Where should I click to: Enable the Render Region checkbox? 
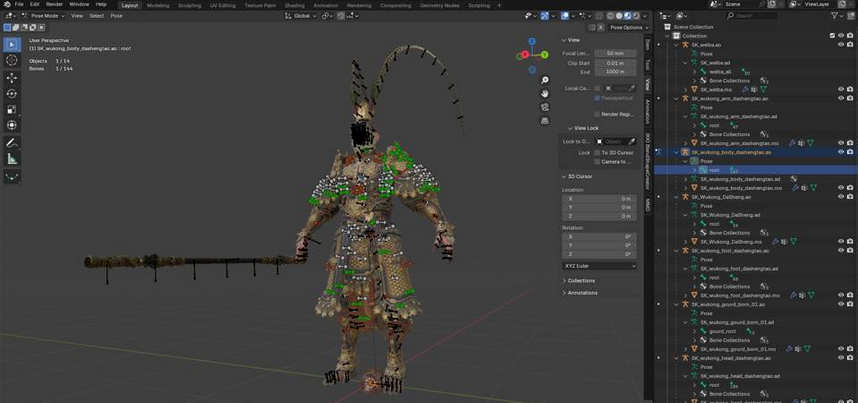pos(598,114)
